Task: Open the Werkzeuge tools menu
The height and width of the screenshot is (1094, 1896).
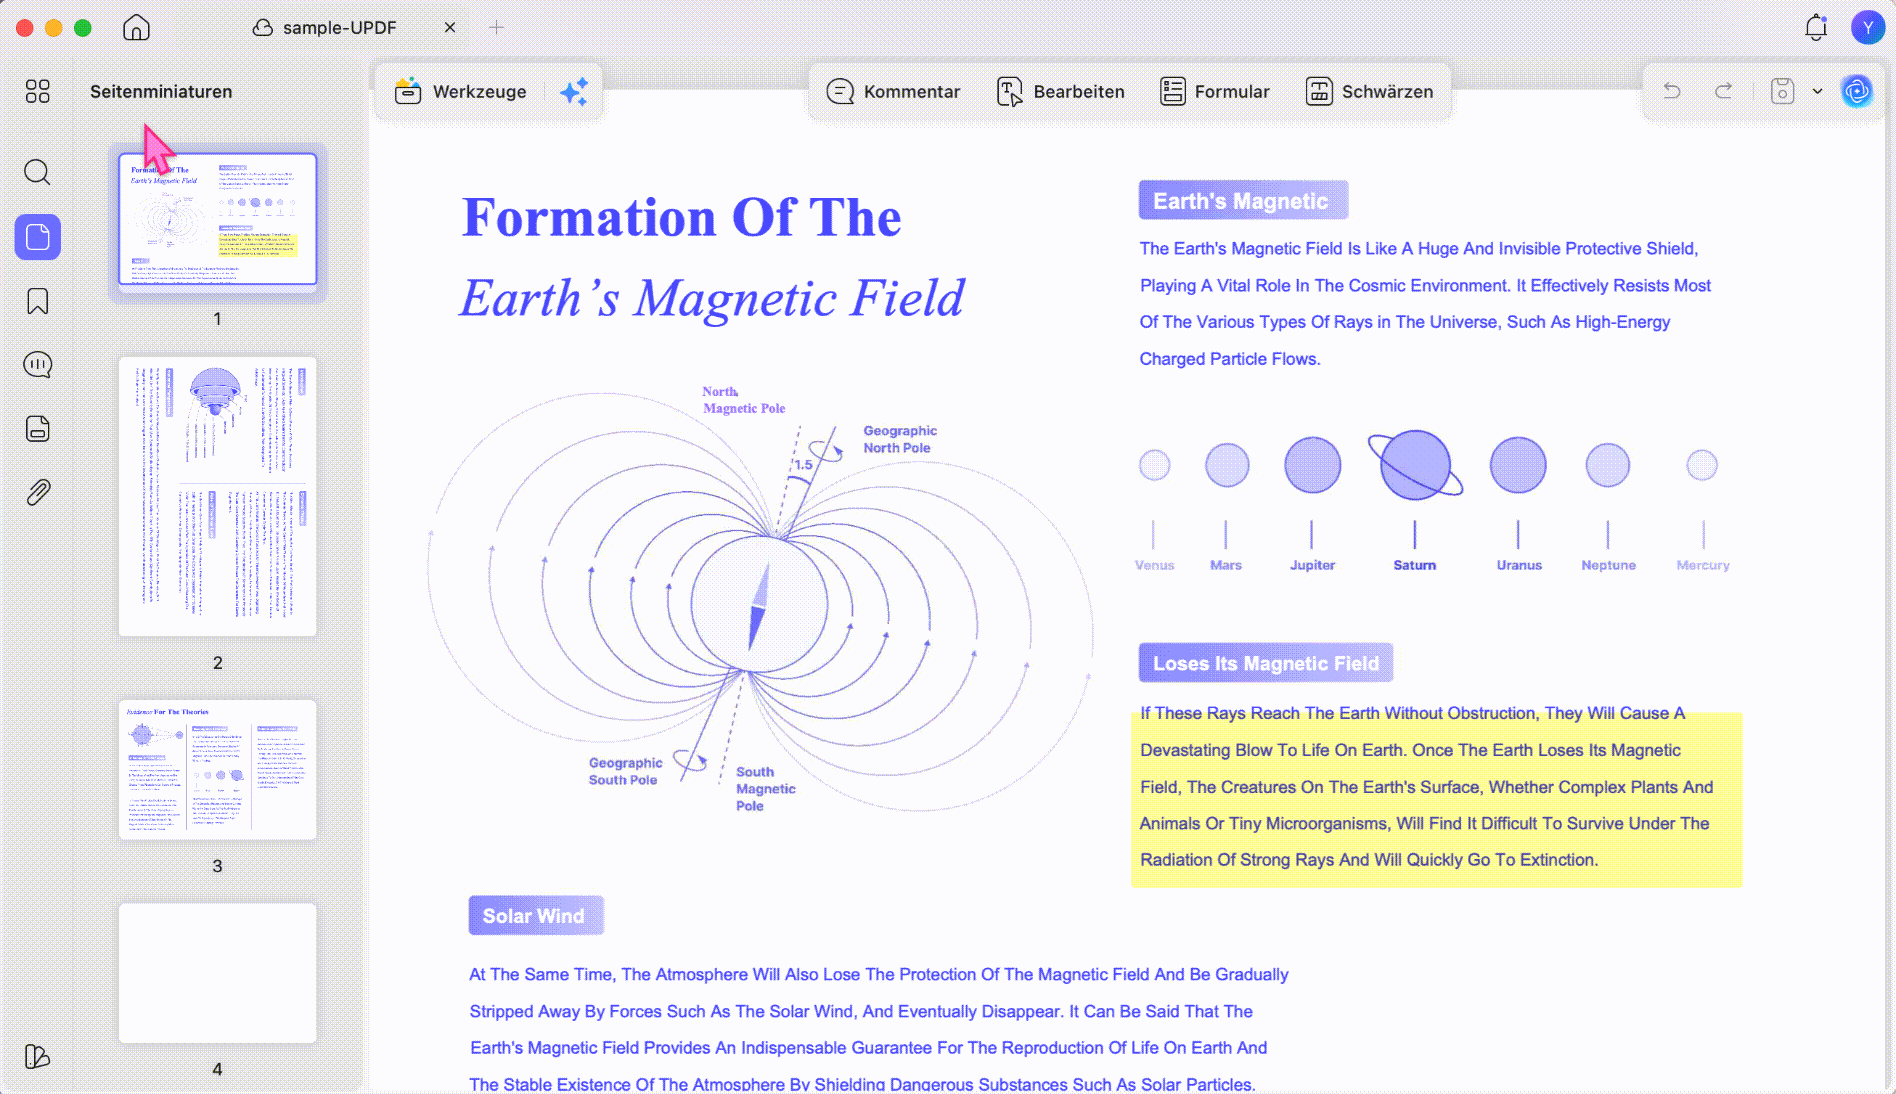Action: (x=461, y=91)
